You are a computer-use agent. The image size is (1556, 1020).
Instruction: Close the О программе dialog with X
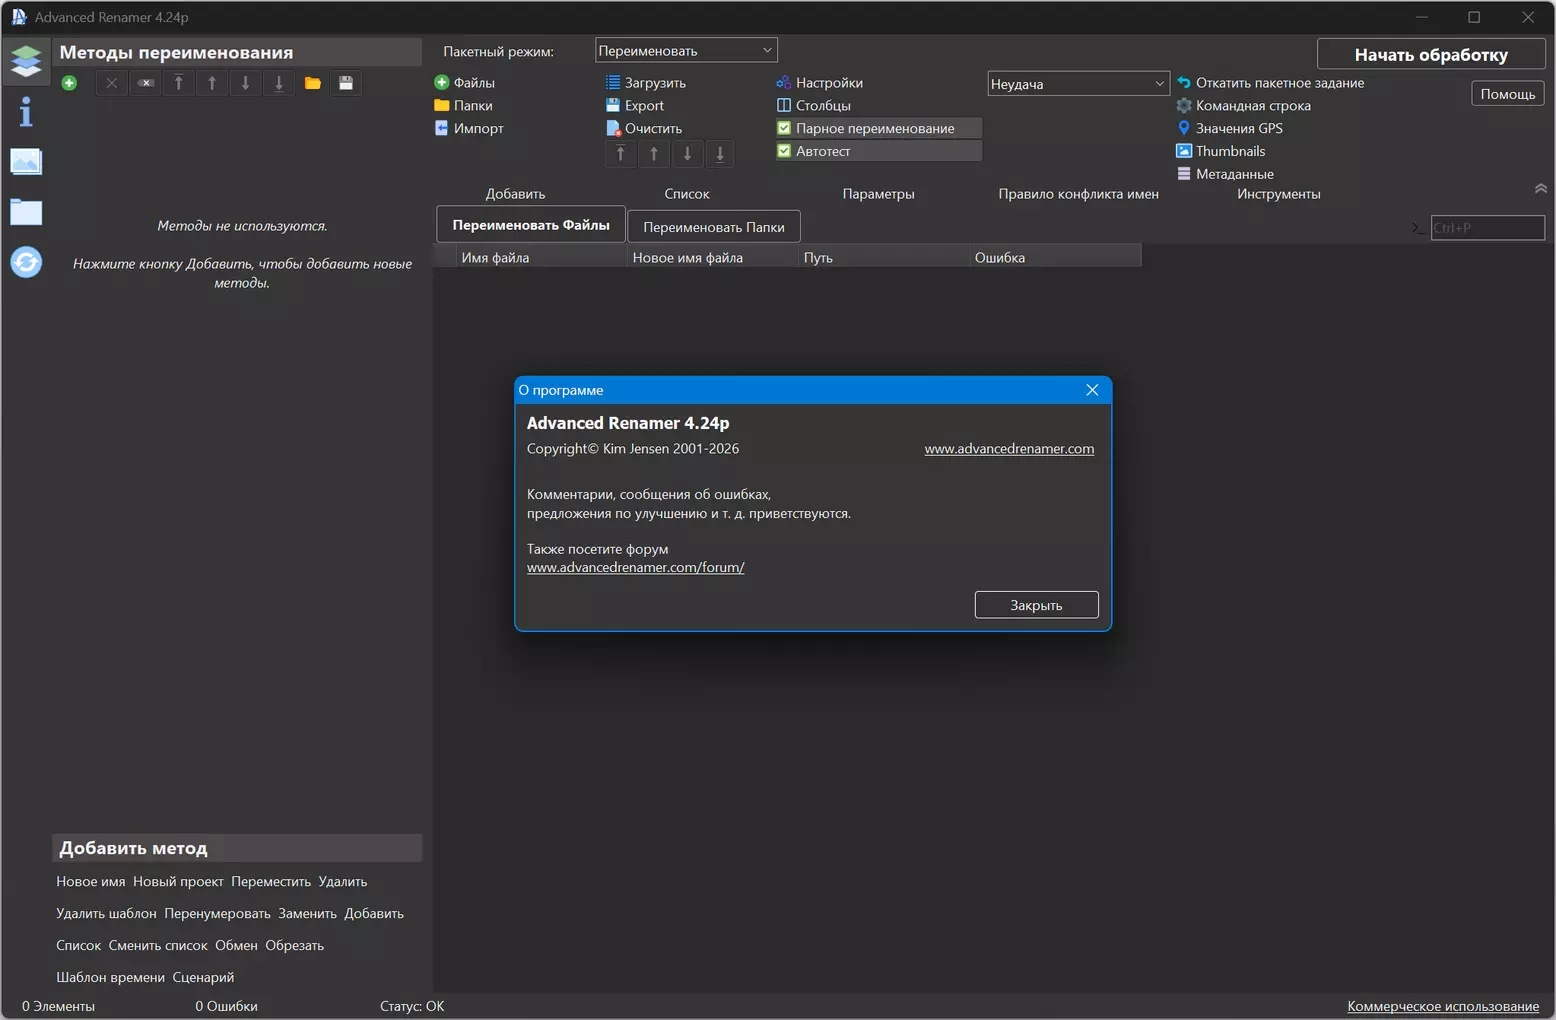point(1092,390)
